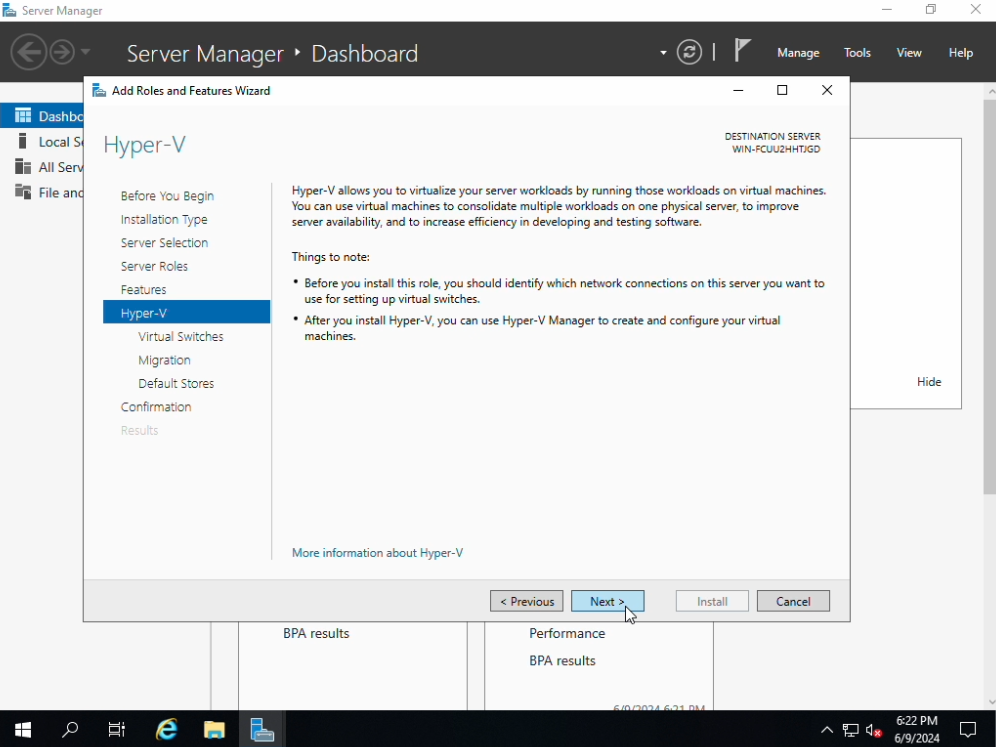Click the Next button in the wizard
The width and height of the screenshot is (996, 747).
point(607,601)
